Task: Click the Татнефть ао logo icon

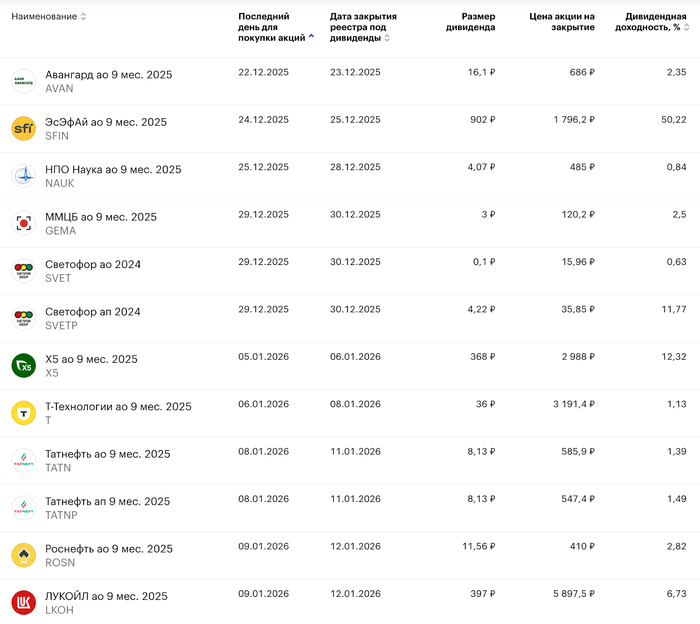Action: pos(23,461)
